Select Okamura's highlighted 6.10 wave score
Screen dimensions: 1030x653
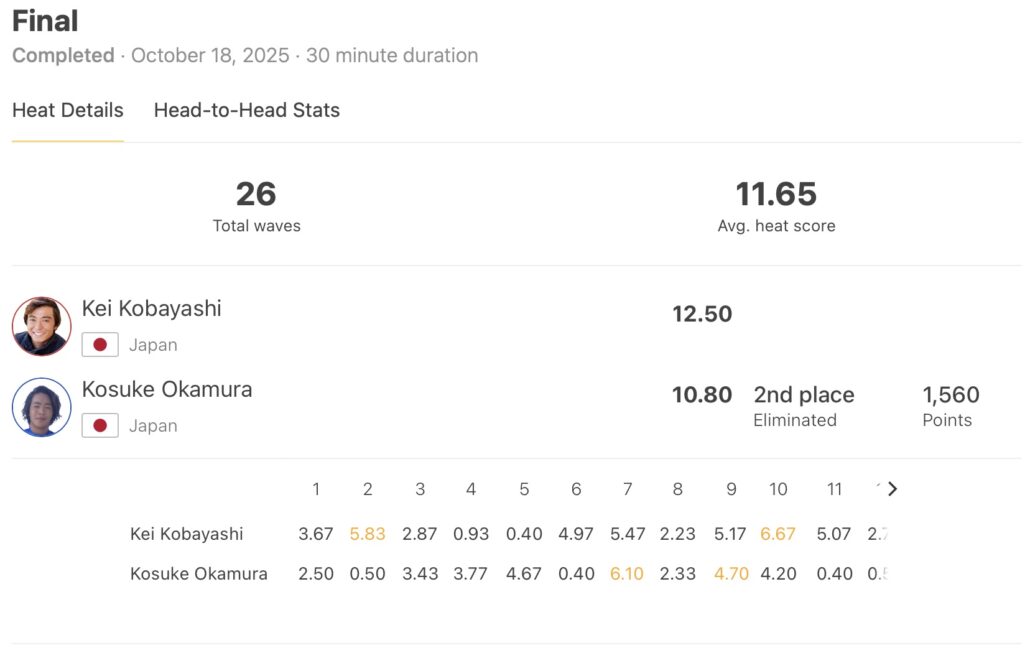click(627, 574)
